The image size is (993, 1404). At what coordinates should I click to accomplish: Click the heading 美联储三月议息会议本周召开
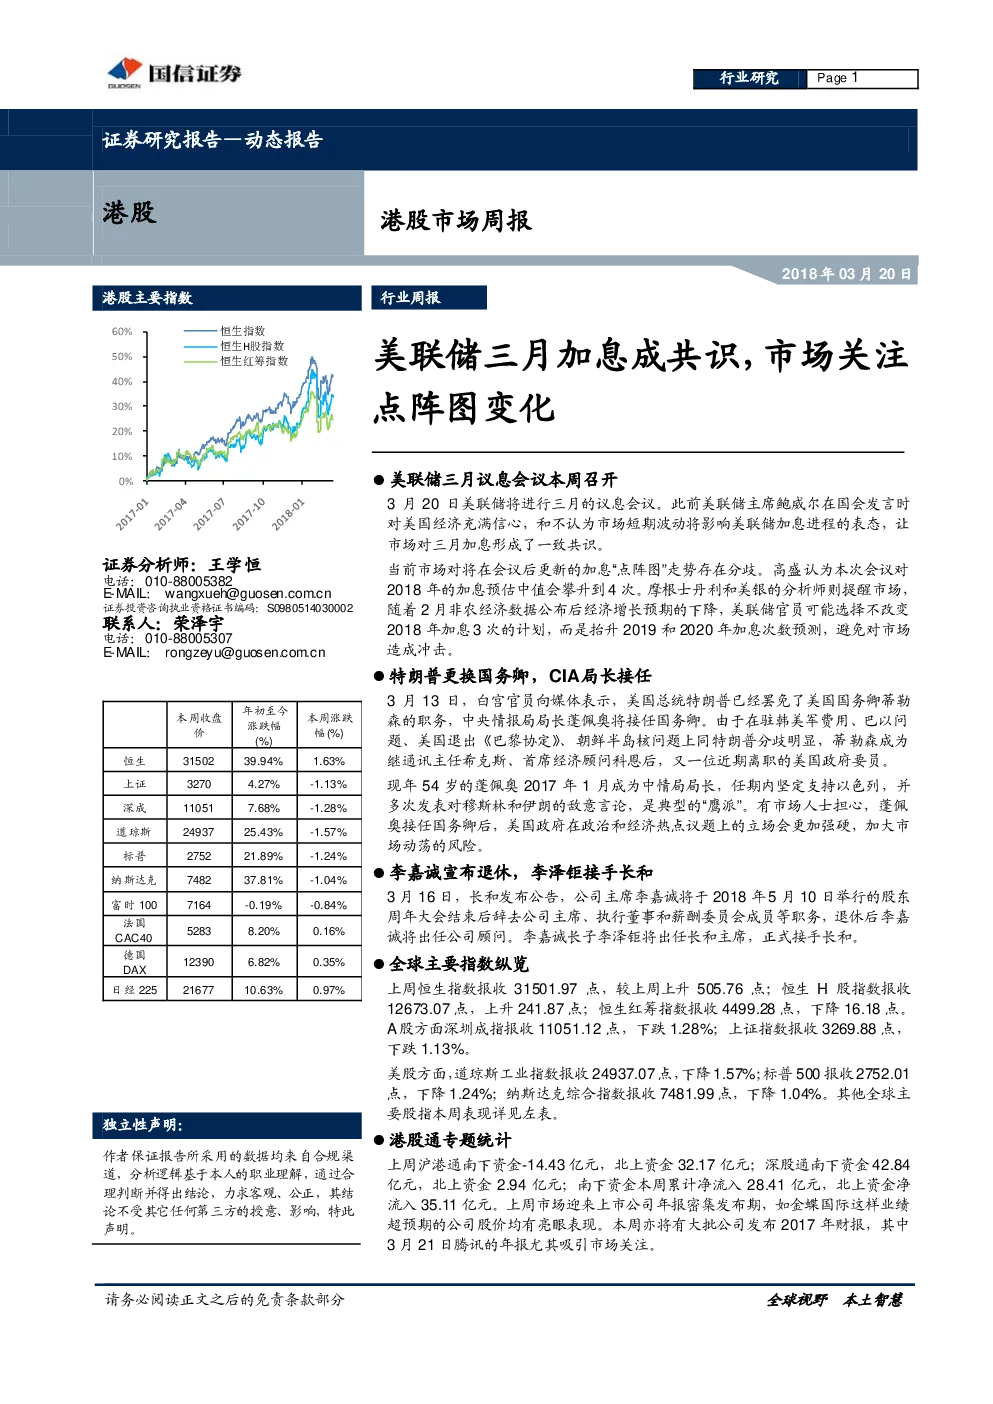click(x=503, y=480)
